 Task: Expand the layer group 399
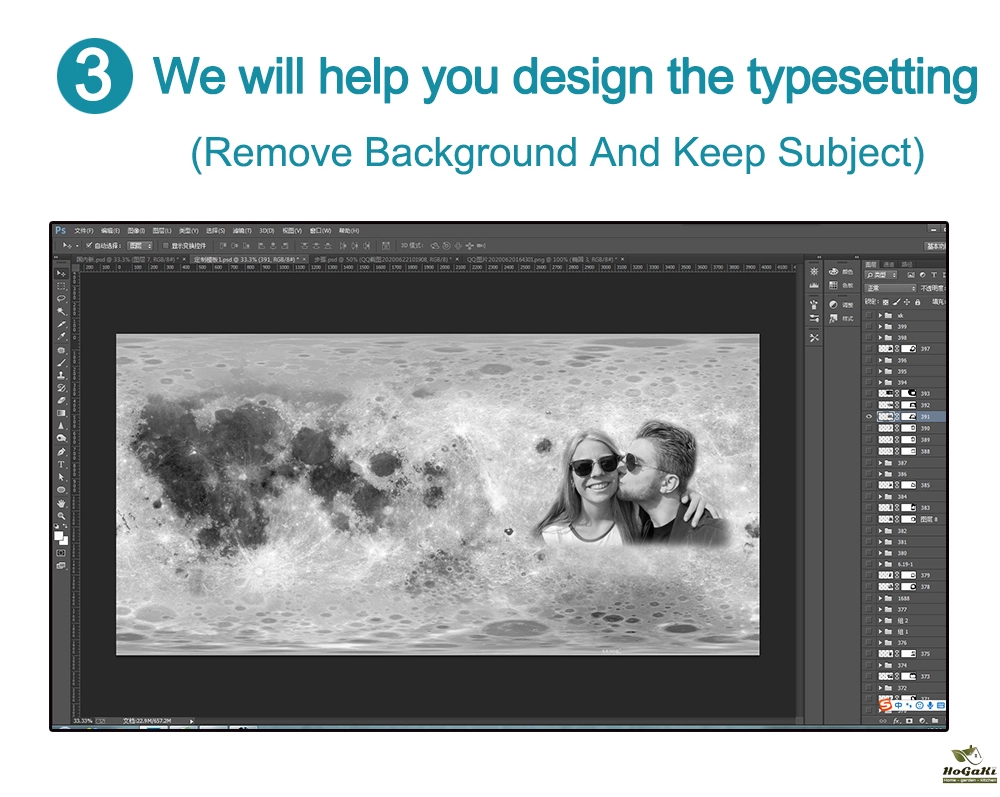tap(880, 327)
